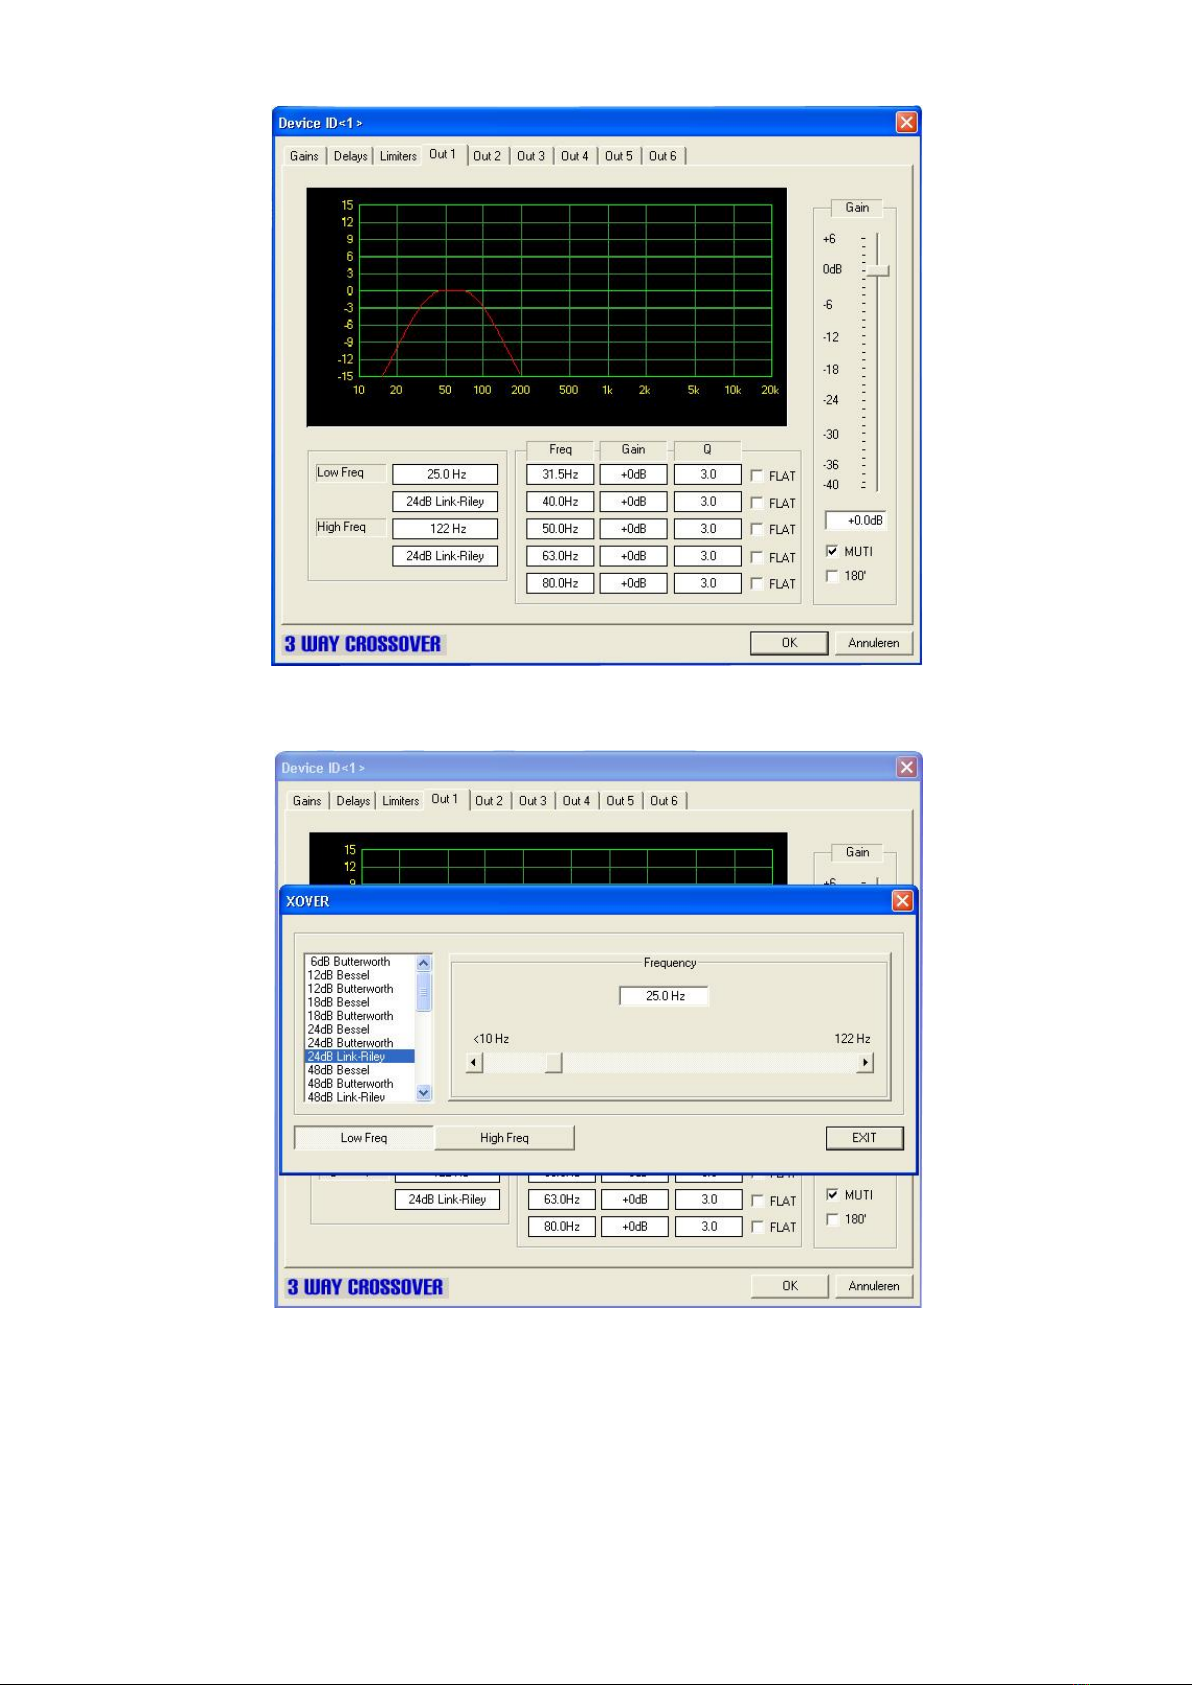This screenshot has width=1192, height=1685.
Task: Click the XOVER filter list scroll-up arrow
Action: click(423, 963)
